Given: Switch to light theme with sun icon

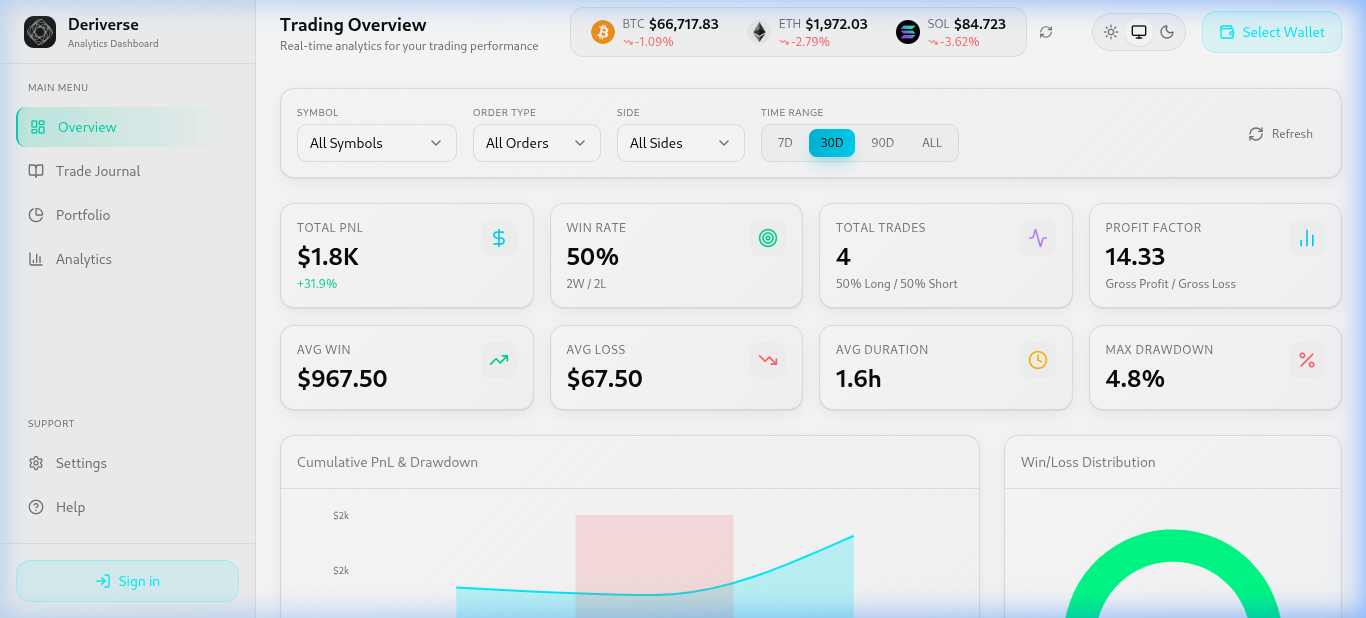Looking at the screenshot, I should coord(1110,32).
